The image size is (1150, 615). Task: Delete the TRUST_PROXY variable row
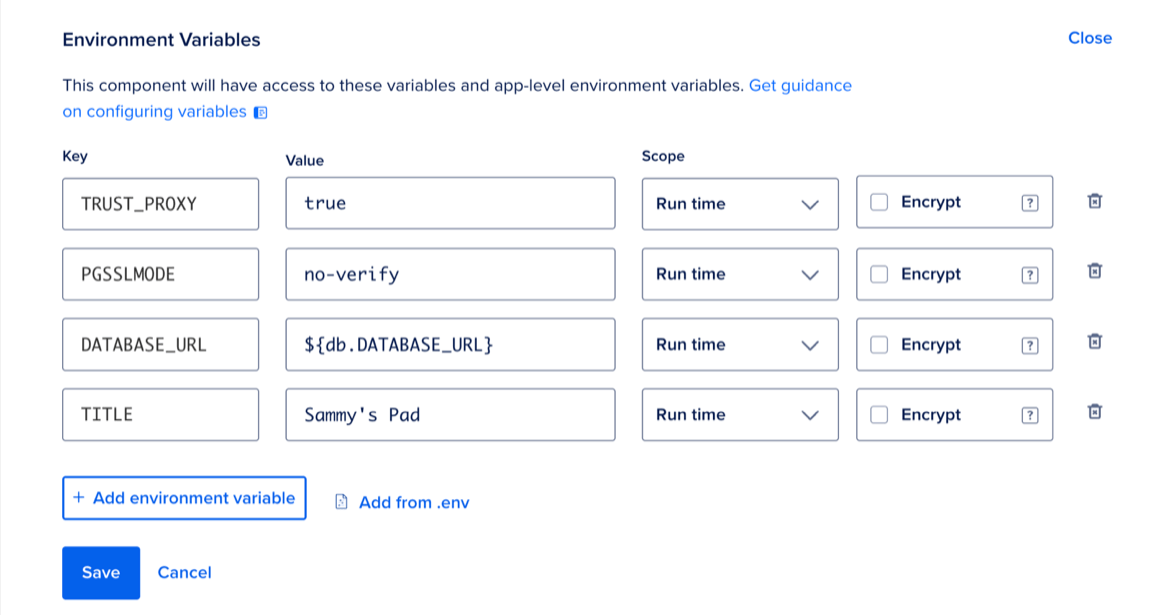point(1094,202)
